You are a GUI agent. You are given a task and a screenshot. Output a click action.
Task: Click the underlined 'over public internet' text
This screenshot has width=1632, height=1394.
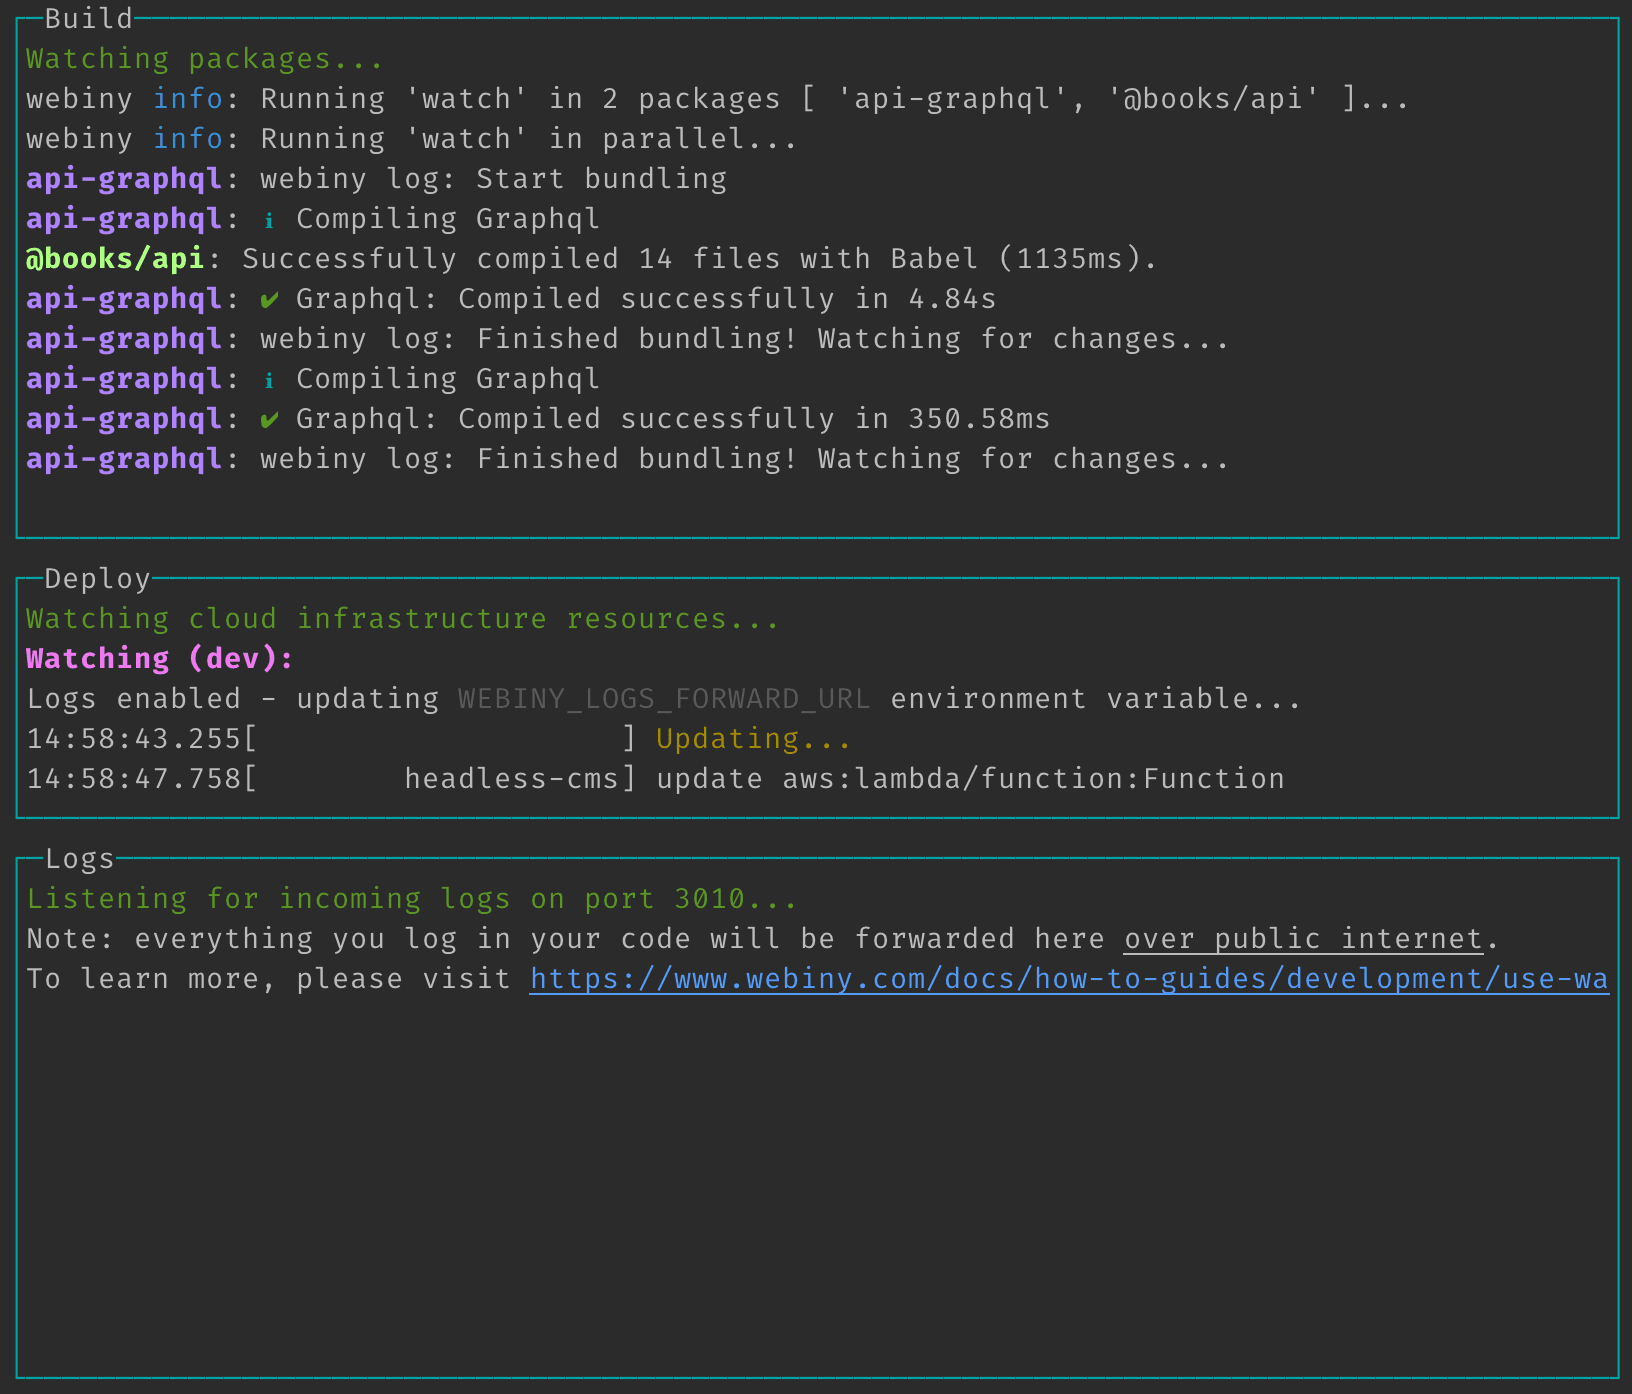click(1303, 939)
